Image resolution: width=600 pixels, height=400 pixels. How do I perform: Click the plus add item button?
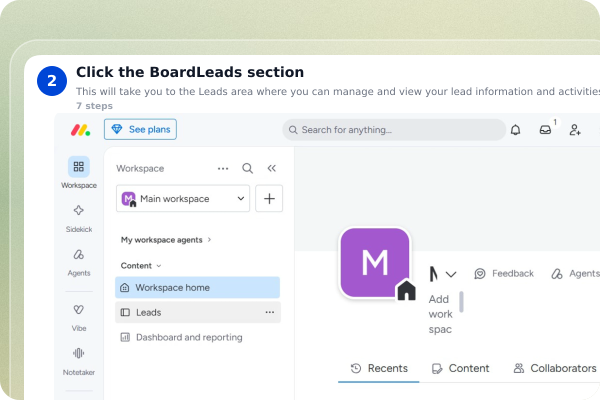point(269,199)
